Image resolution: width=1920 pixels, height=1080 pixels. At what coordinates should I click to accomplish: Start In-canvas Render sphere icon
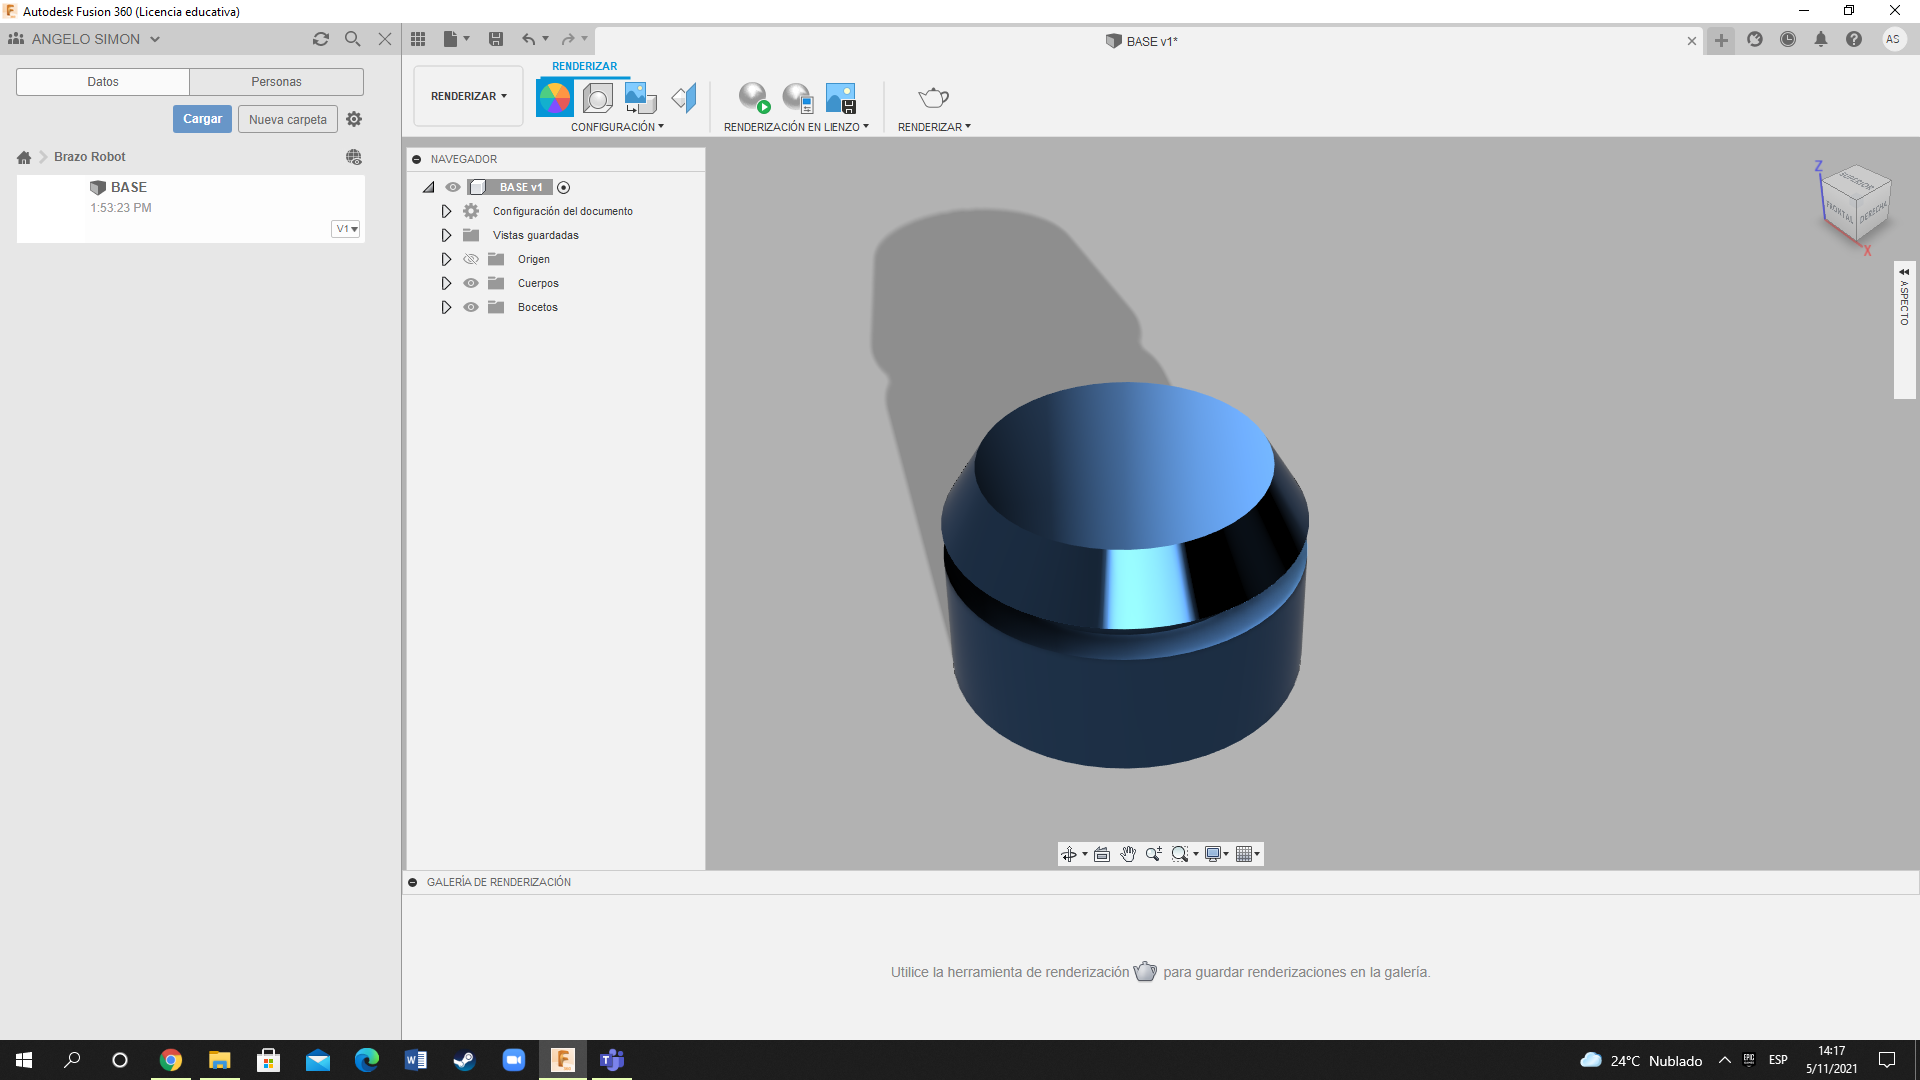[754, 98]
